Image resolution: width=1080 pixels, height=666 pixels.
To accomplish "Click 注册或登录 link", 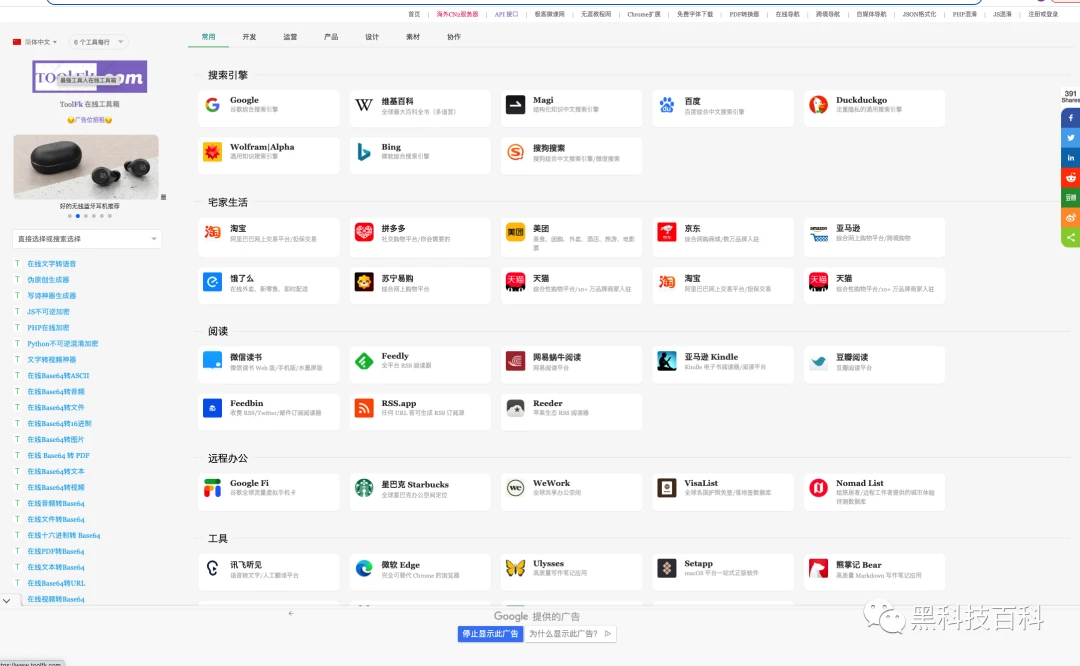I will [1043, 14].
